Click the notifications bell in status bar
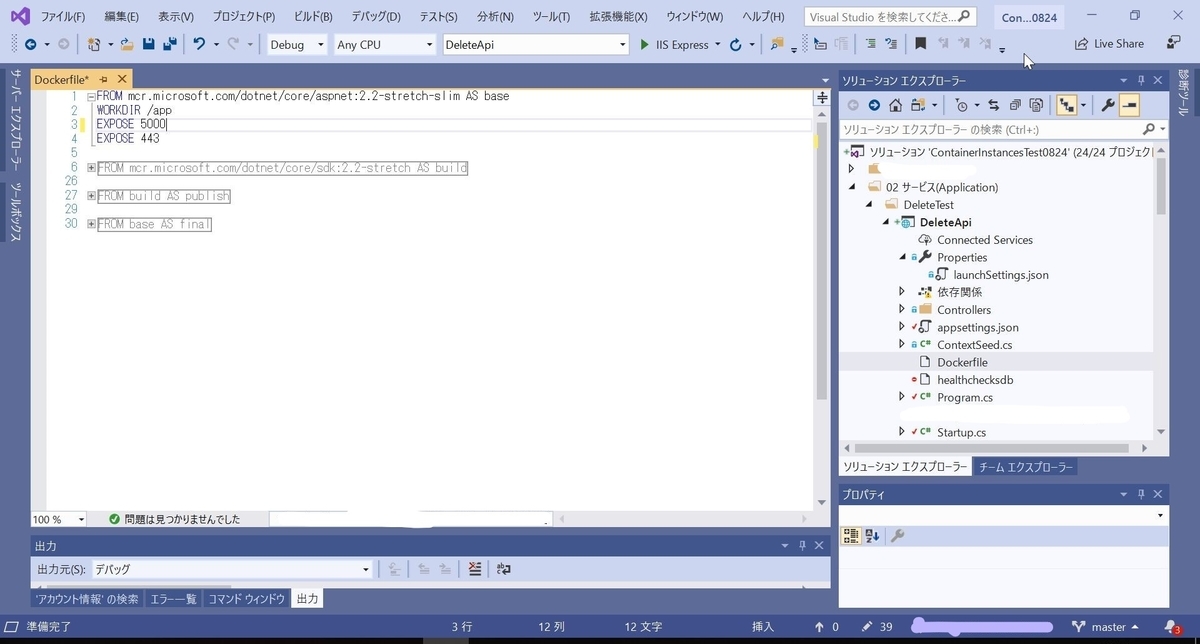Image resolution: width=1200 pixels, height=644 pixels. 1173,627
